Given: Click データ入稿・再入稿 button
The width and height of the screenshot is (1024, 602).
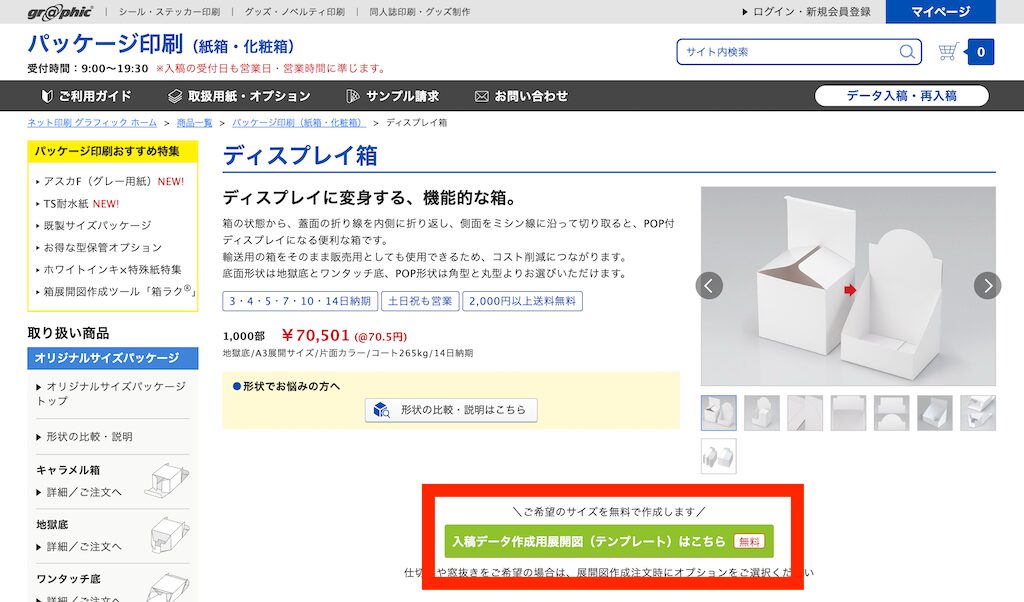Looking at the screenshot, I should click(x=901, y=96).
